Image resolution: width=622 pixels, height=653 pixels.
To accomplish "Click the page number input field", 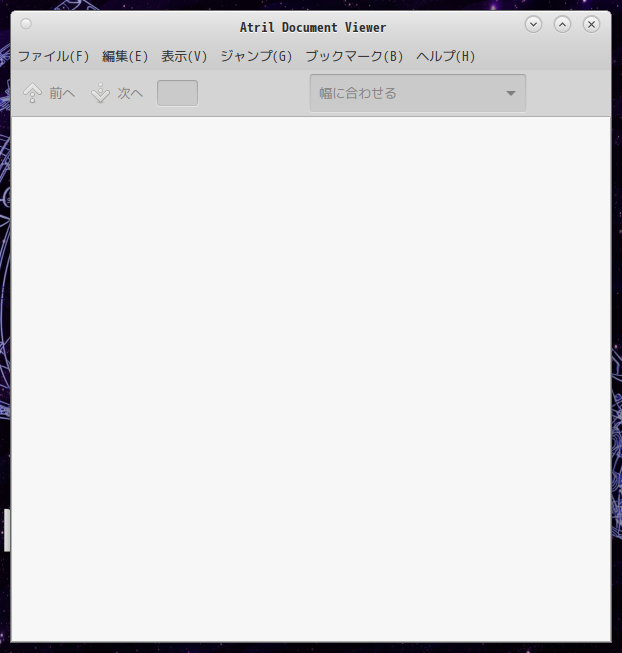I will (177, 93).
